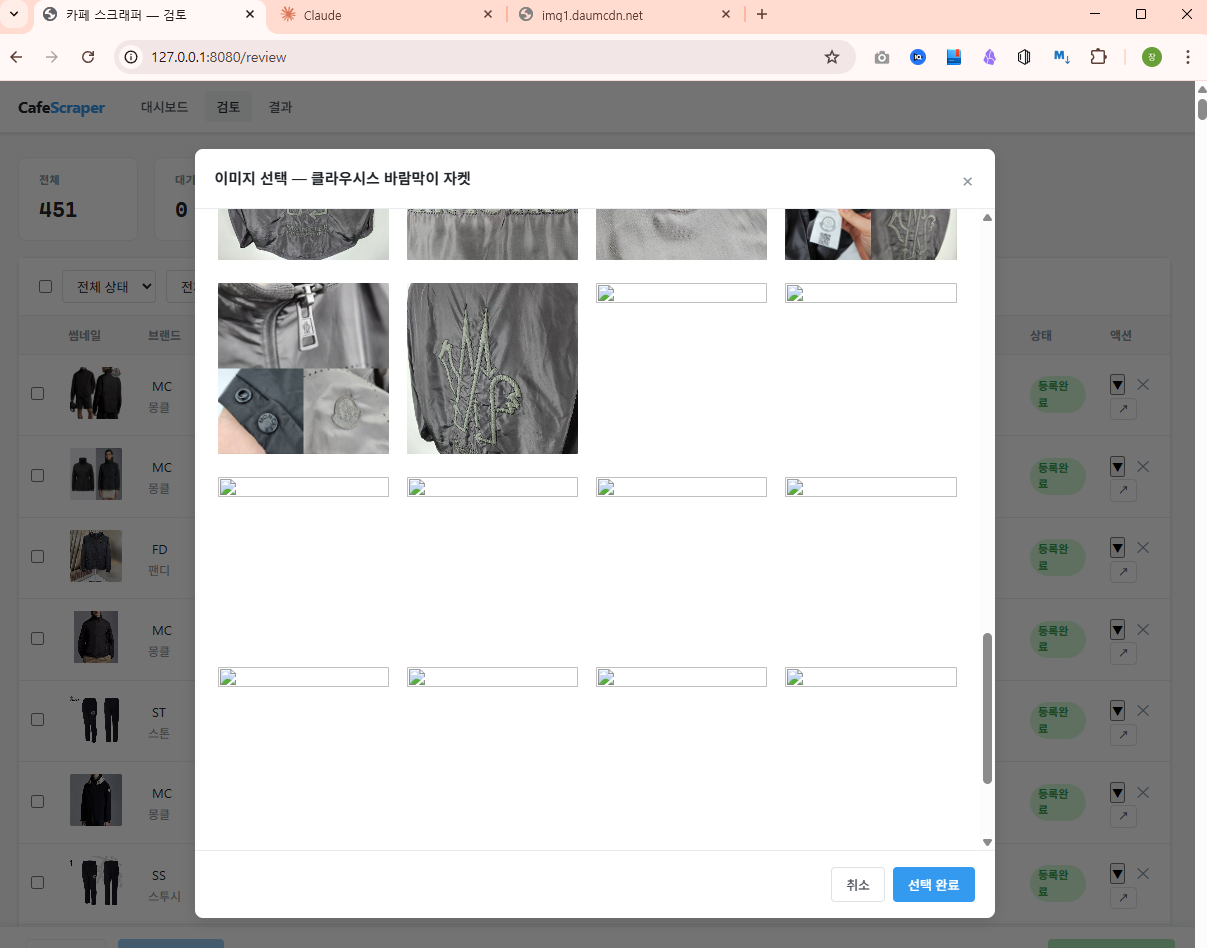Expand the ▼ action dropdown in first row
The image size is (1207, 948).
(1117, 384)
